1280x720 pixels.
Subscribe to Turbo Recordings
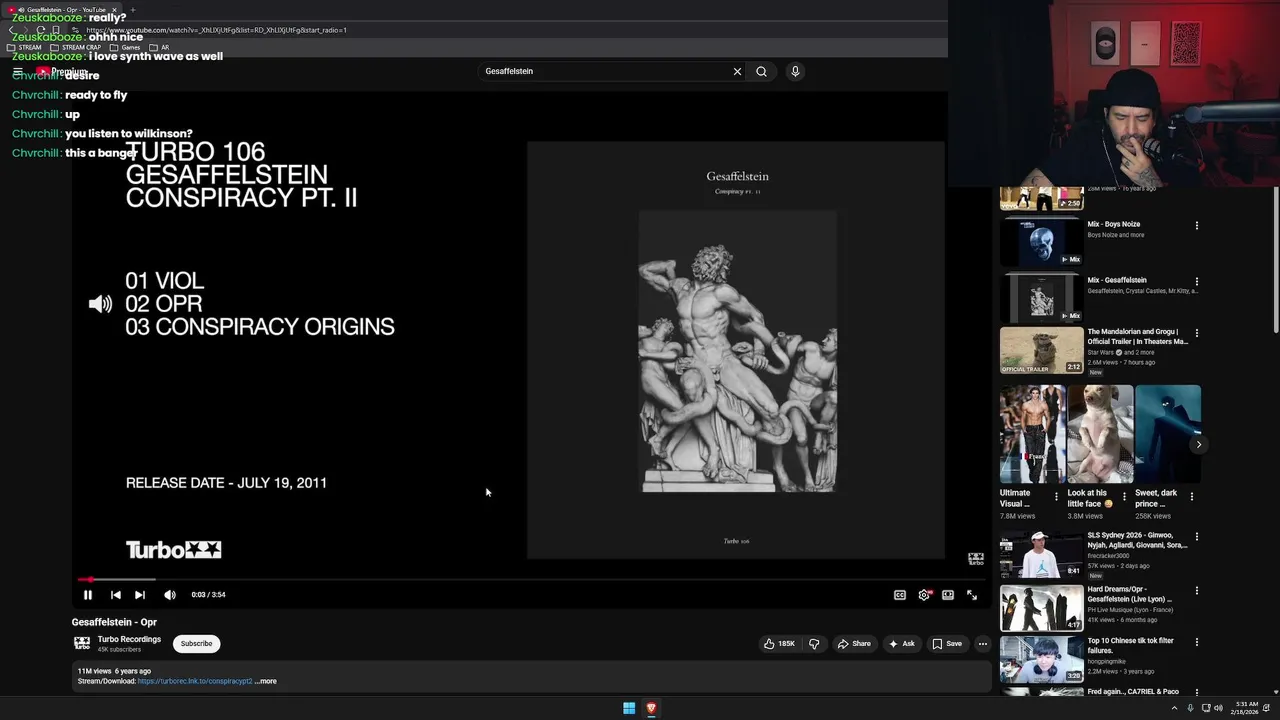point(196,644)
